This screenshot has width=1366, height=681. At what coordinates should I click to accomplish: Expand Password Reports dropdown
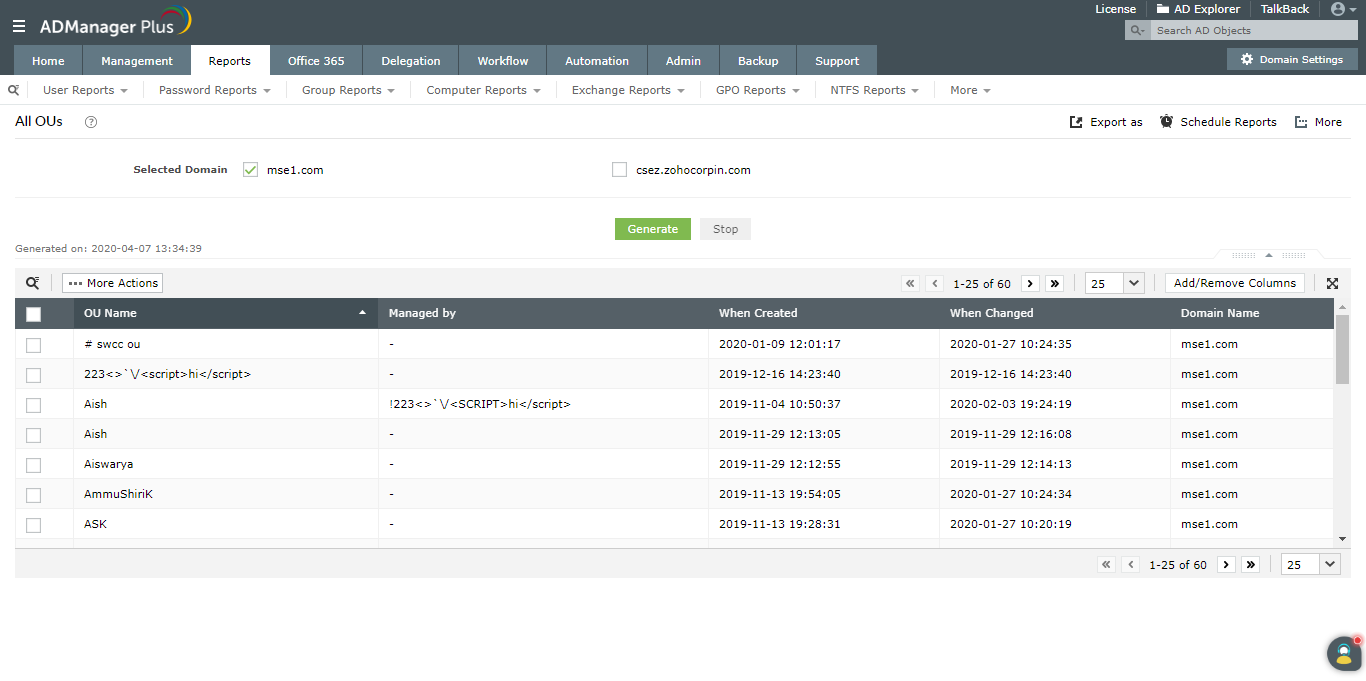[215, 90]
